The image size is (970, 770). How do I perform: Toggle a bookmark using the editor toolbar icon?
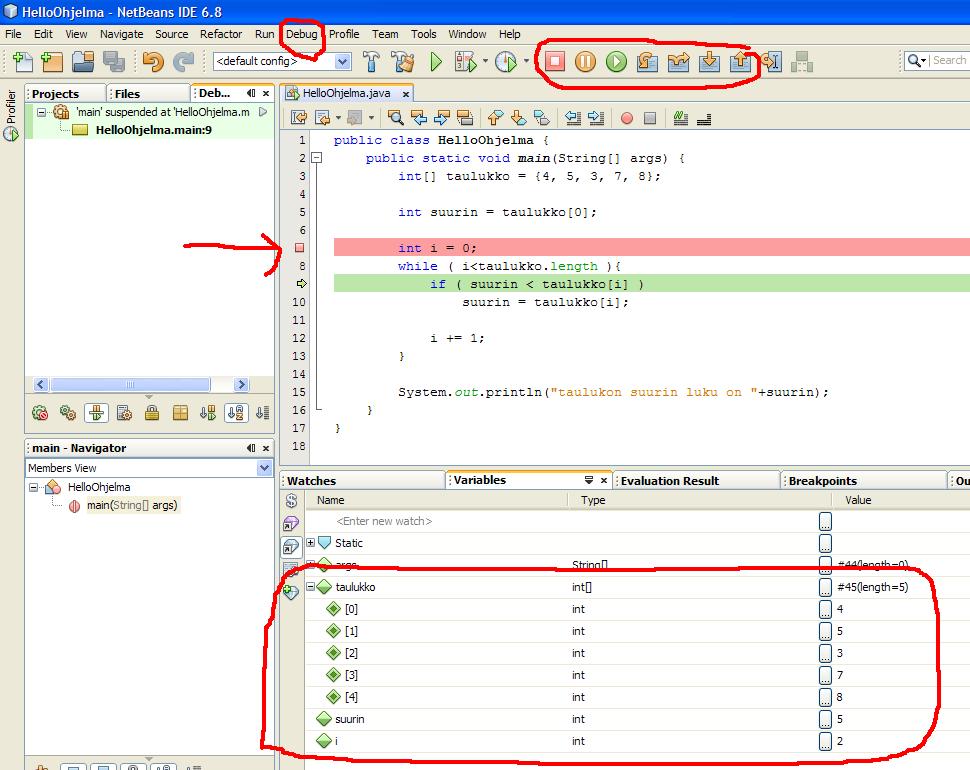click(541, 118)
